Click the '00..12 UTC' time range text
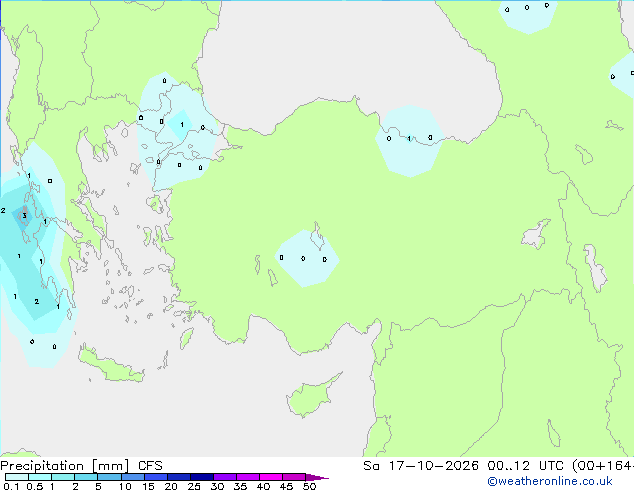 click(525, 466)
